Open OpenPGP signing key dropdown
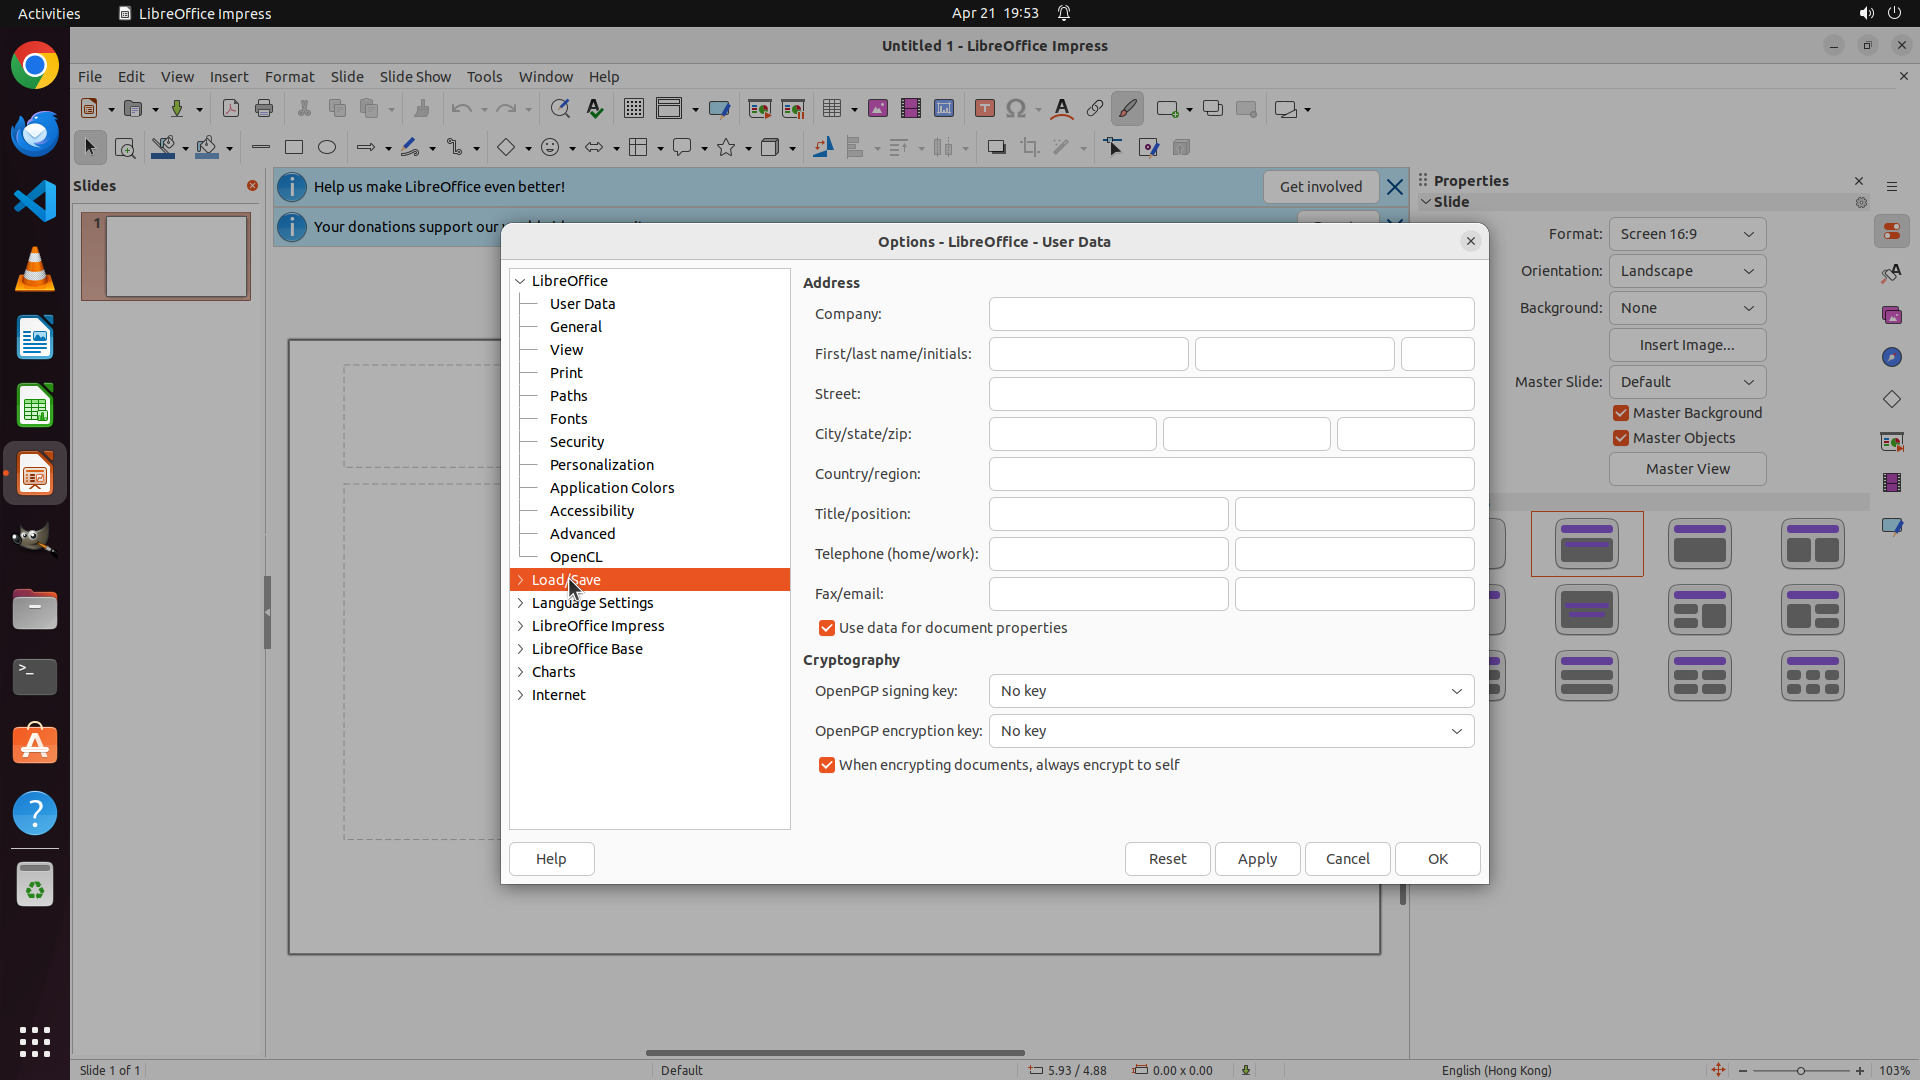The width and height of the screenshot is (1920, 1080). click(1231, 691)
